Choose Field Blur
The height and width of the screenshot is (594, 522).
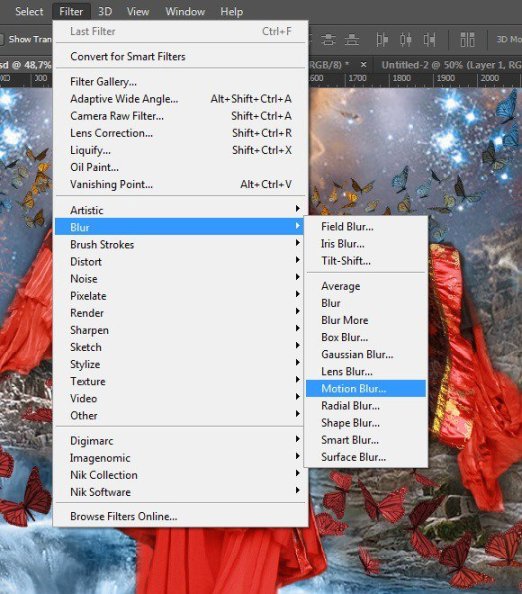point(366,227)
